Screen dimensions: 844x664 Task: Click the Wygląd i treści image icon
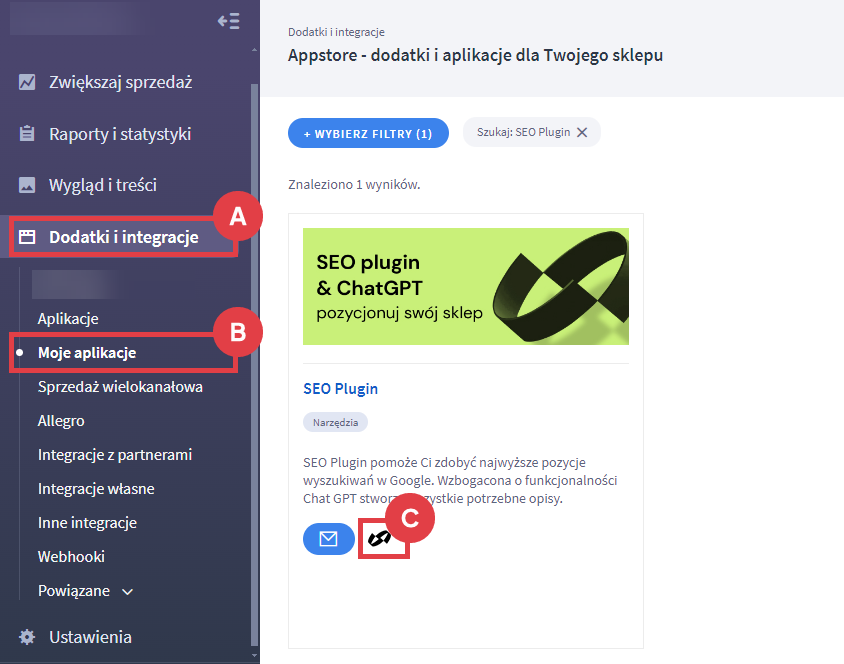pos(27,185)
